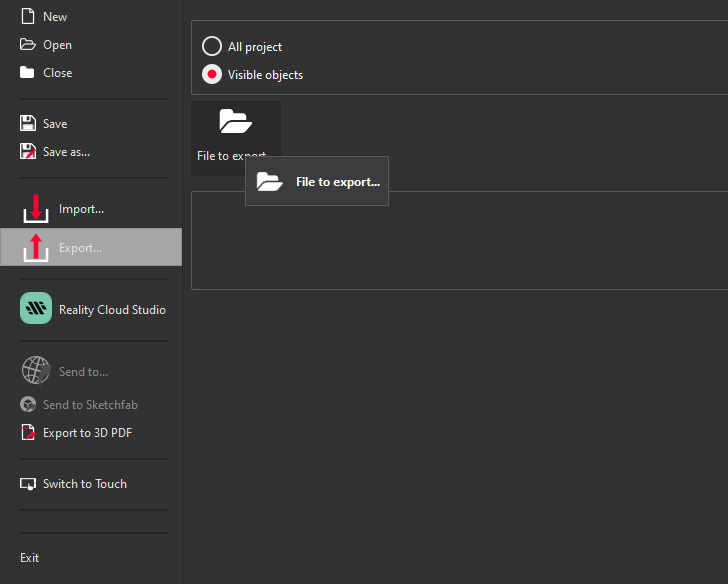
Task: Select Send to Sketchfab entry
Action: (x=93, y=405)
